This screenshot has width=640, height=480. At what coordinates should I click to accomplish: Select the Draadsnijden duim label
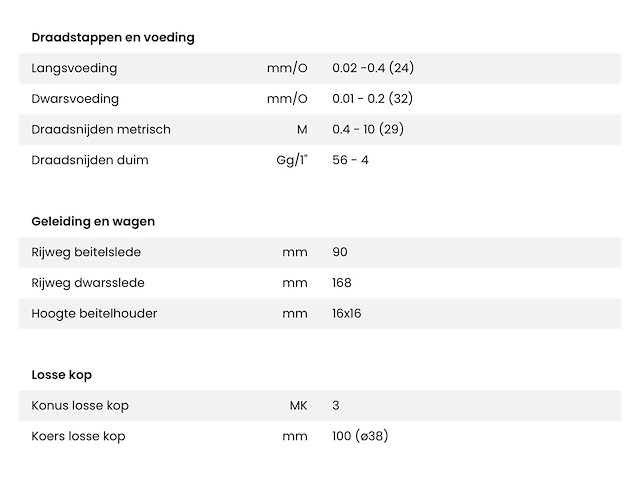point(90,160)
